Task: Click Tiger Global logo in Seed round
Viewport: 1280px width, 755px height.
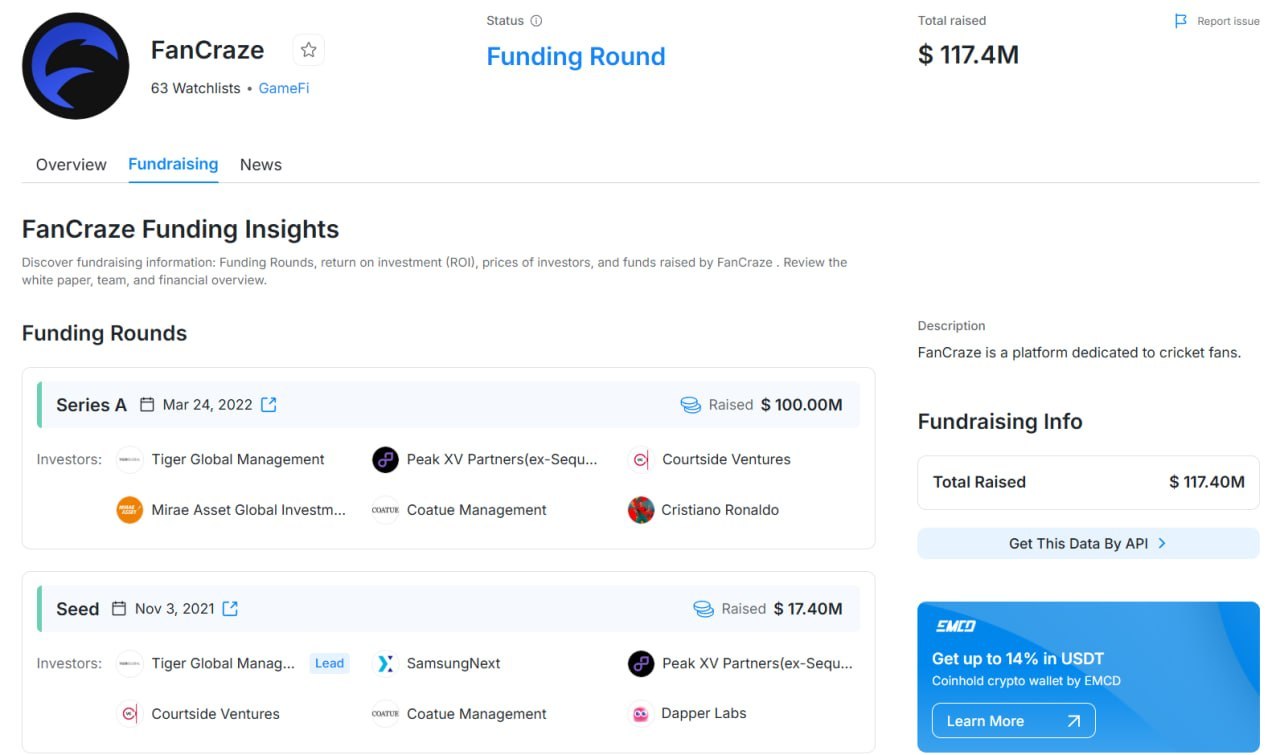Action: coord(130,664)
